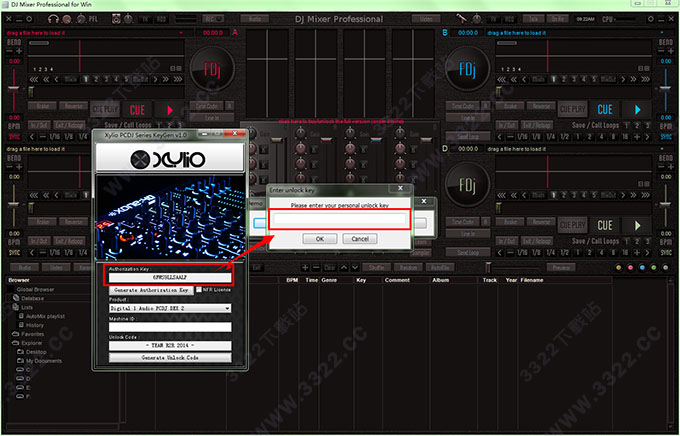Click the personal unlock key input field
This screenshot has height=436, width=680.
340,219
